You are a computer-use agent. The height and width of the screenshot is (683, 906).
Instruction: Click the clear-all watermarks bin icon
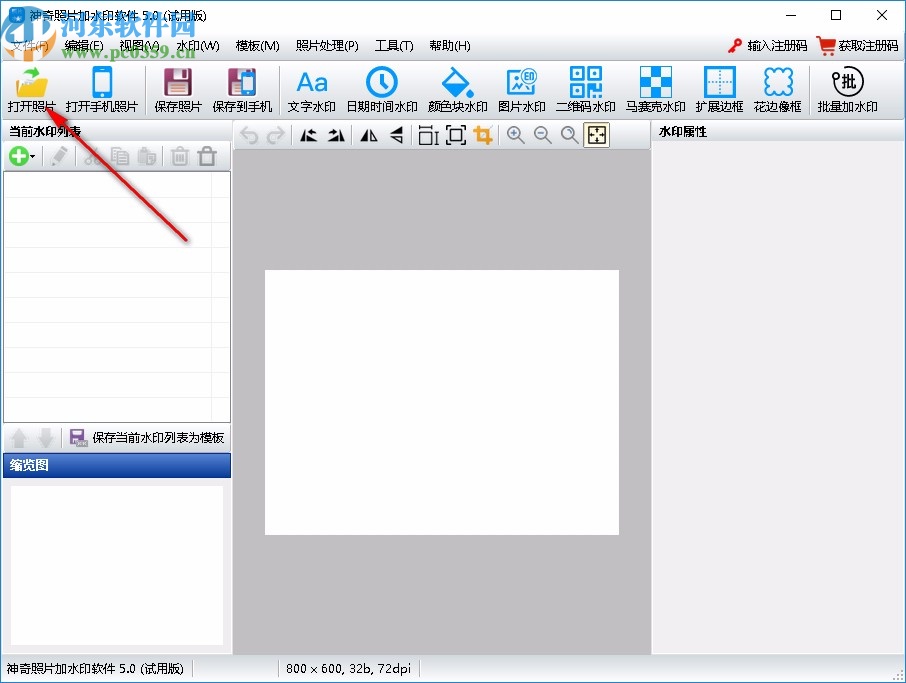point(207,156)
